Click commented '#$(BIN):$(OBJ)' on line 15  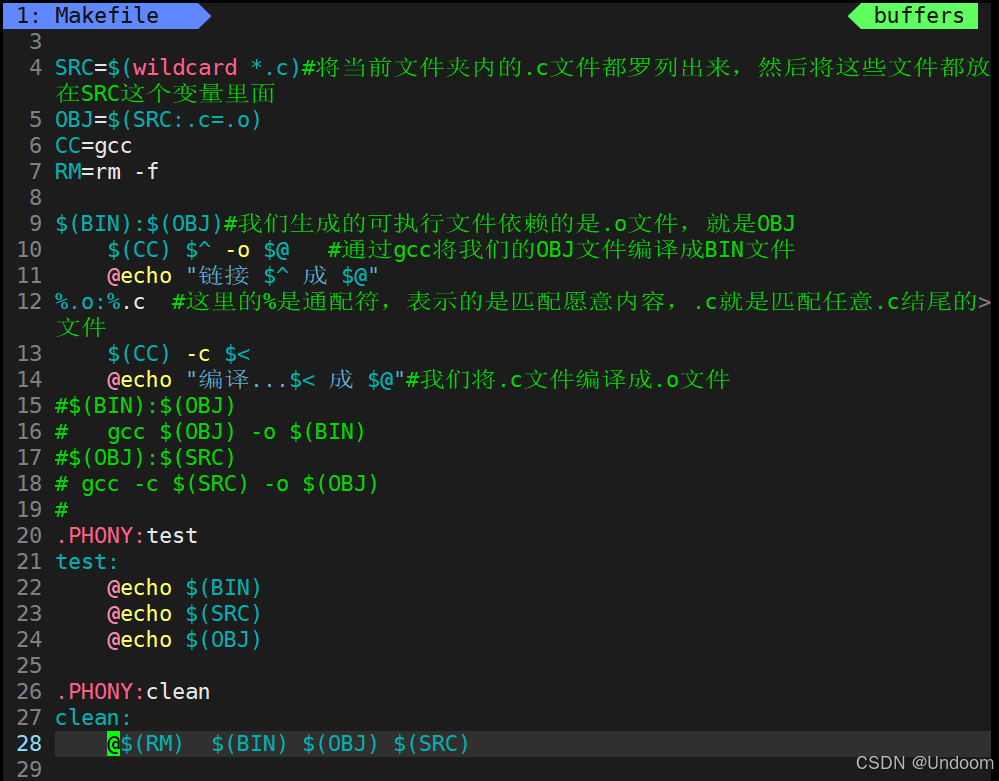(x=145, y=406)
